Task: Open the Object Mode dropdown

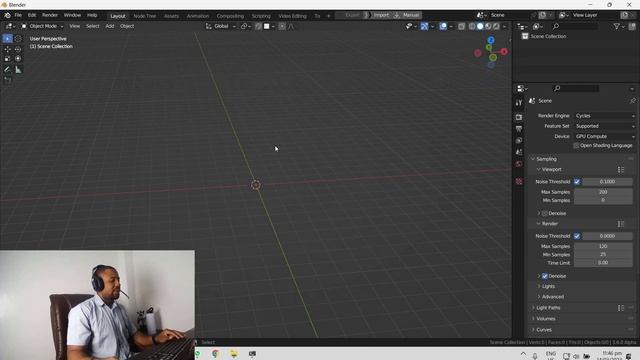Action: point(42,26)
